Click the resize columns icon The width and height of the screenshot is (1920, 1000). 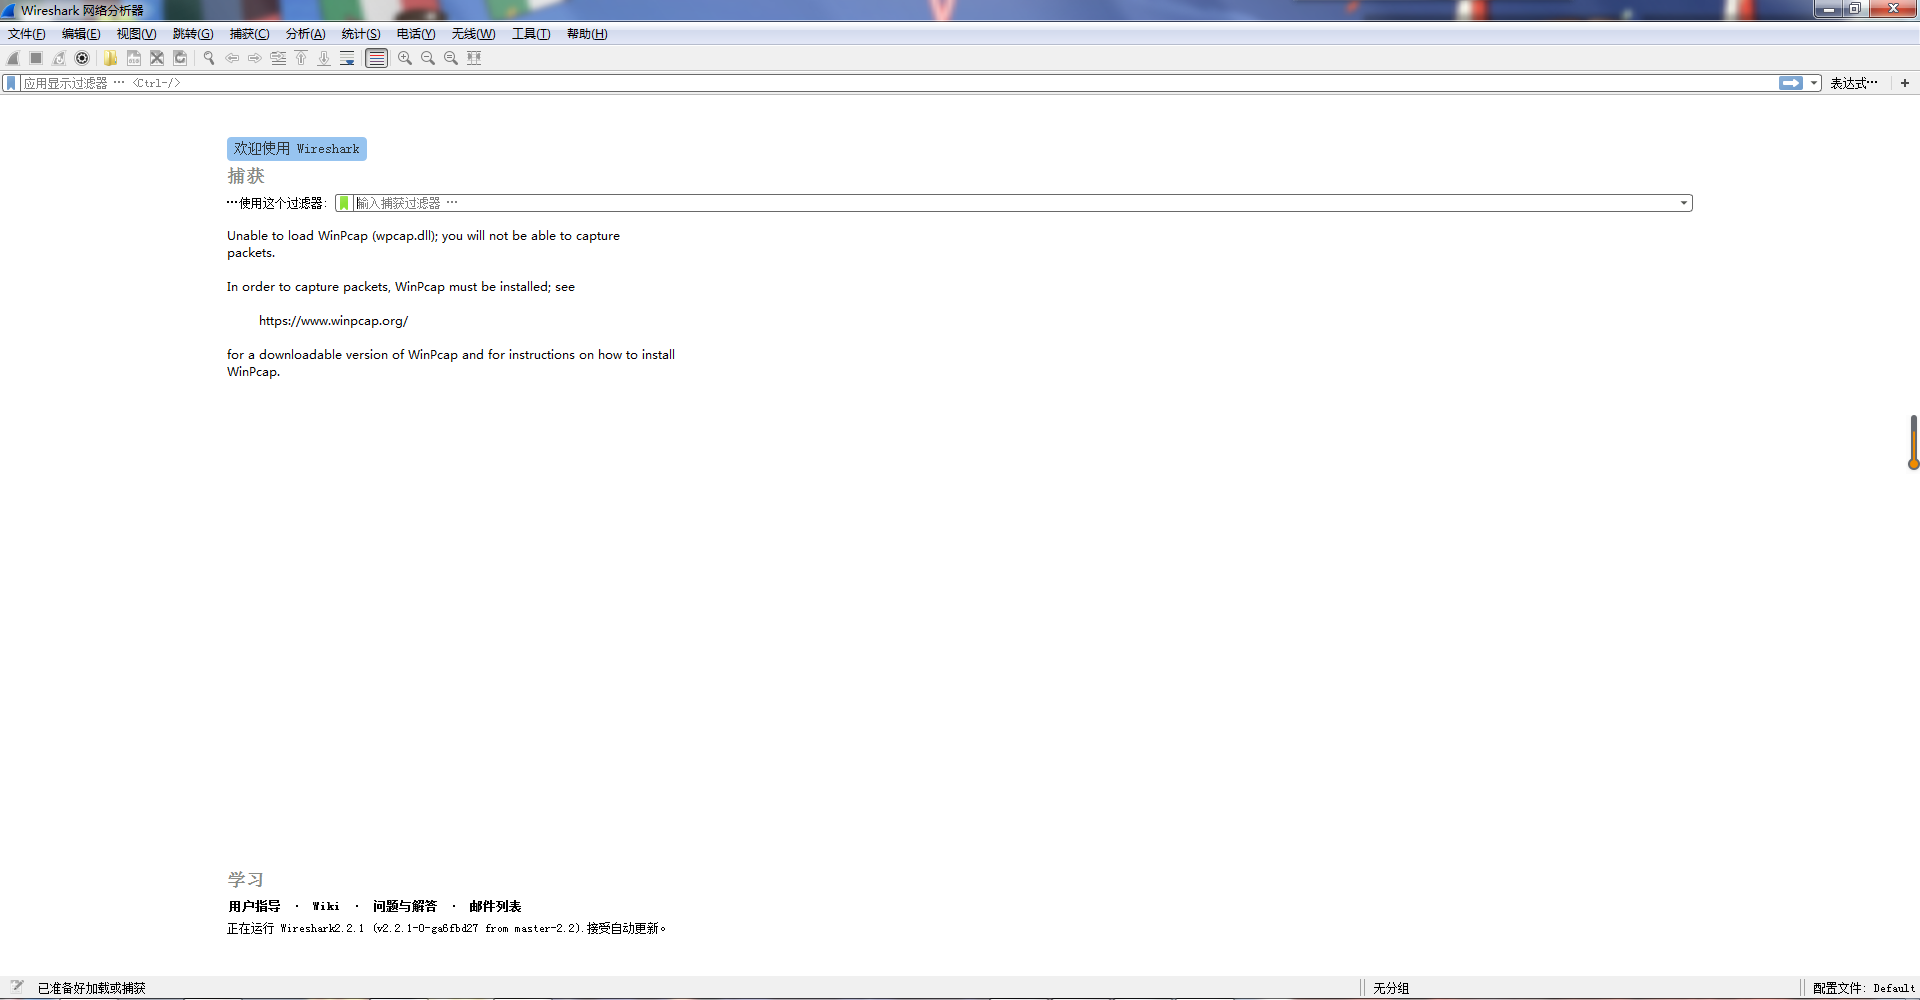click(x=474, y=58)
